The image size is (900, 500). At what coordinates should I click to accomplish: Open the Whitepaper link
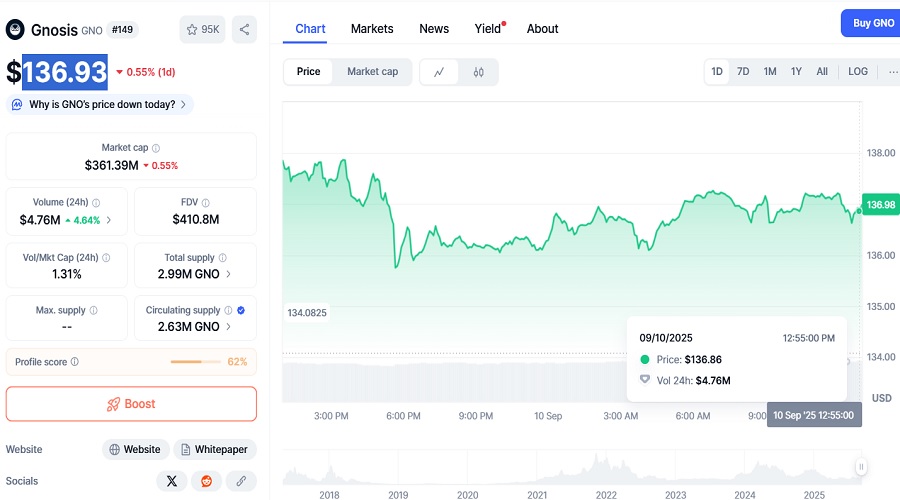(x=215, y=449)
